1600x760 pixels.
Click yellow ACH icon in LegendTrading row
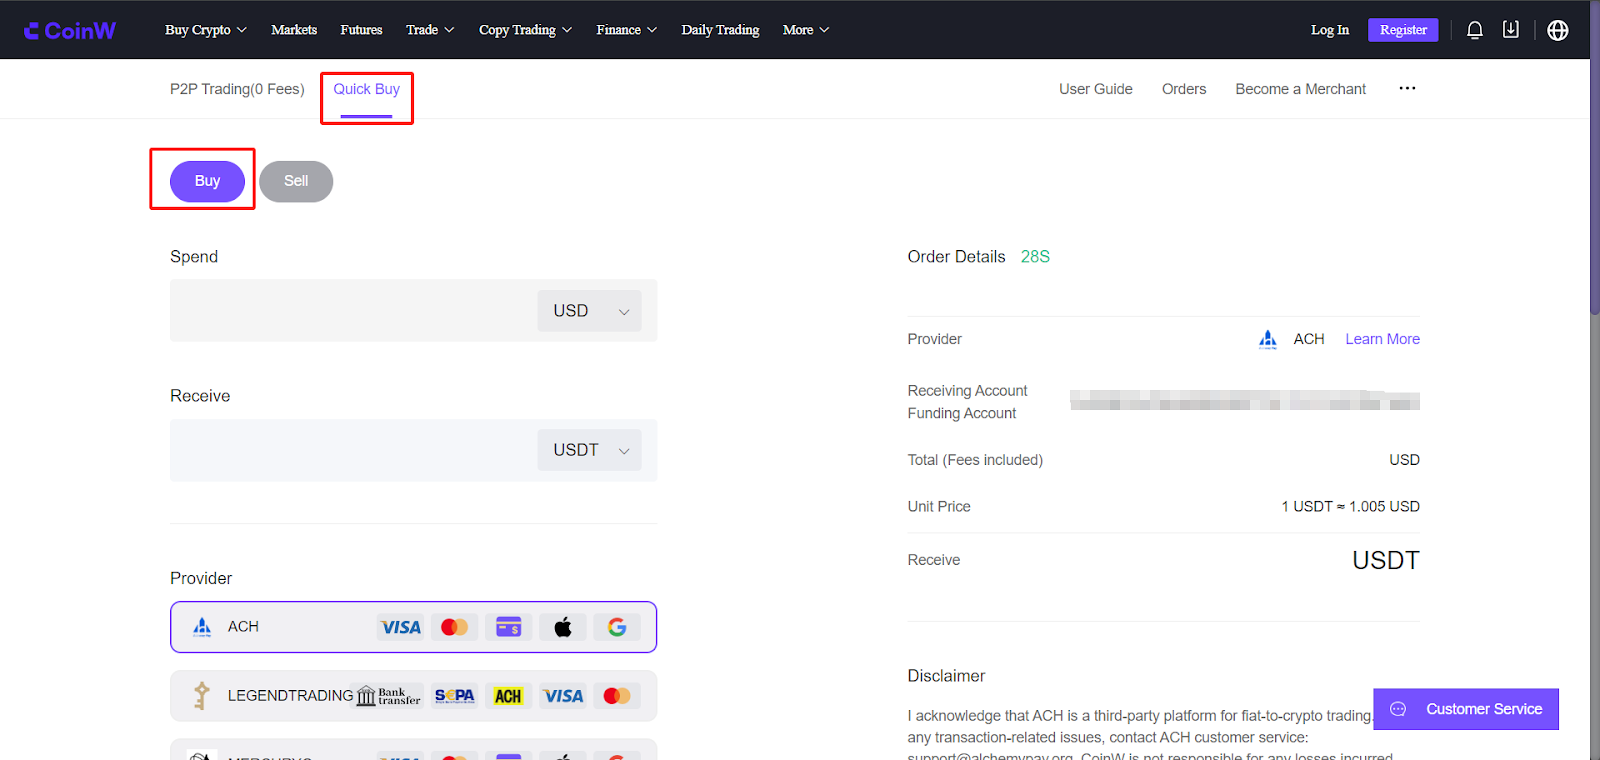[508, 696]
